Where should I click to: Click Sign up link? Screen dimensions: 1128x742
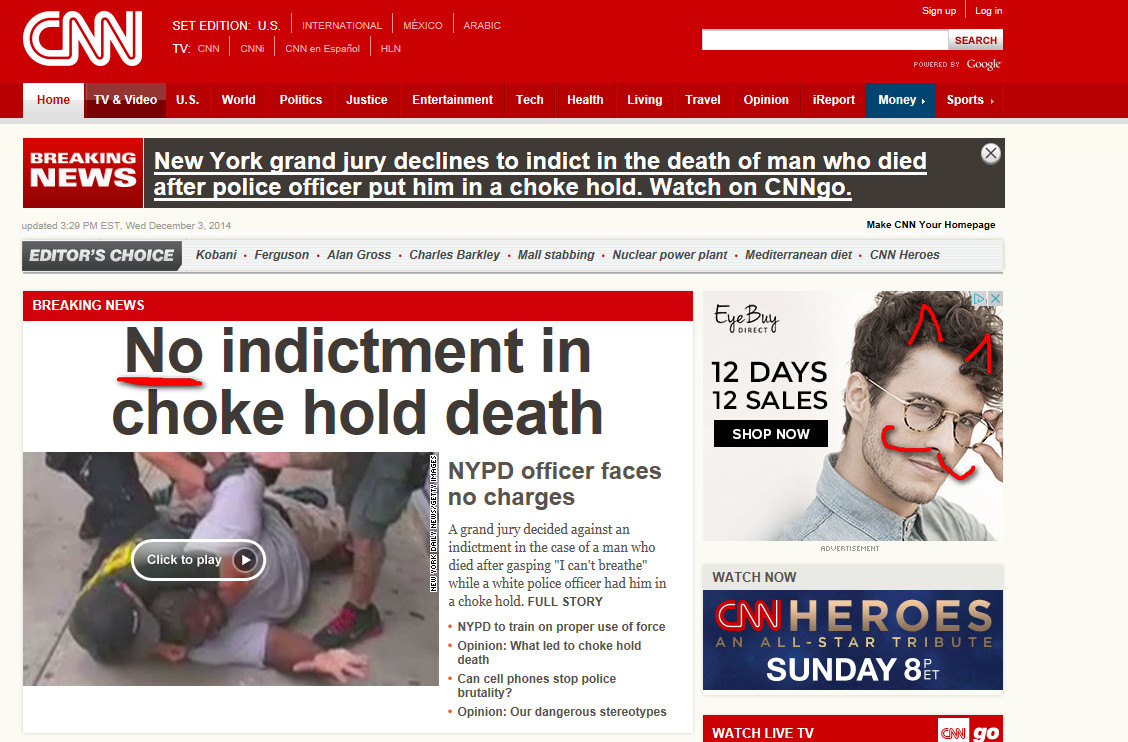click(939, 11)
